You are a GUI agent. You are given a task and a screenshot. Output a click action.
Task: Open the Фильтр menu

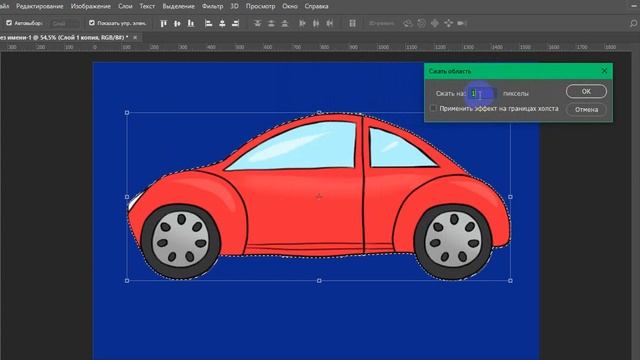click(212, 6)
